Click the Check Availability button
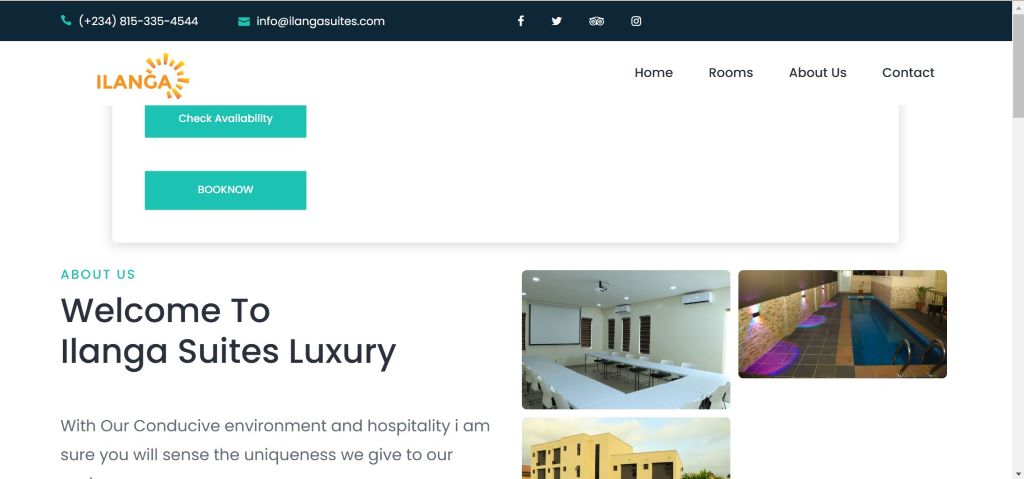This screenshot has width=1024, height=479. 225,120
